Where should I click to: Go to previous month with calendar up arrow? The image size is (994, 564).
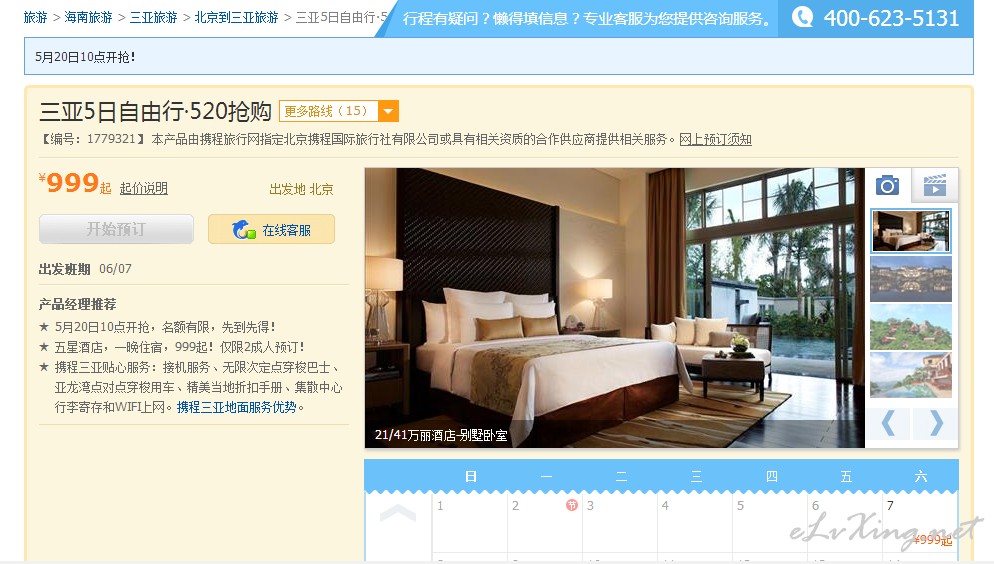click(398, 513)
